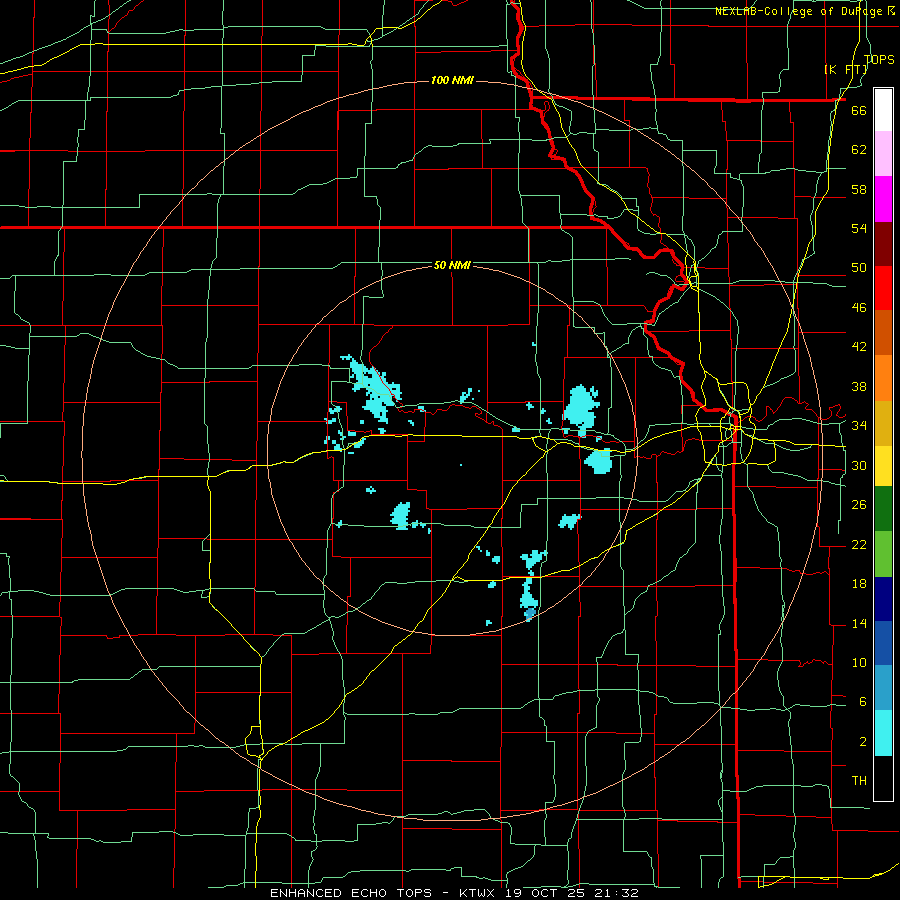Select the cyan legend swatch

tap(883, 733)
